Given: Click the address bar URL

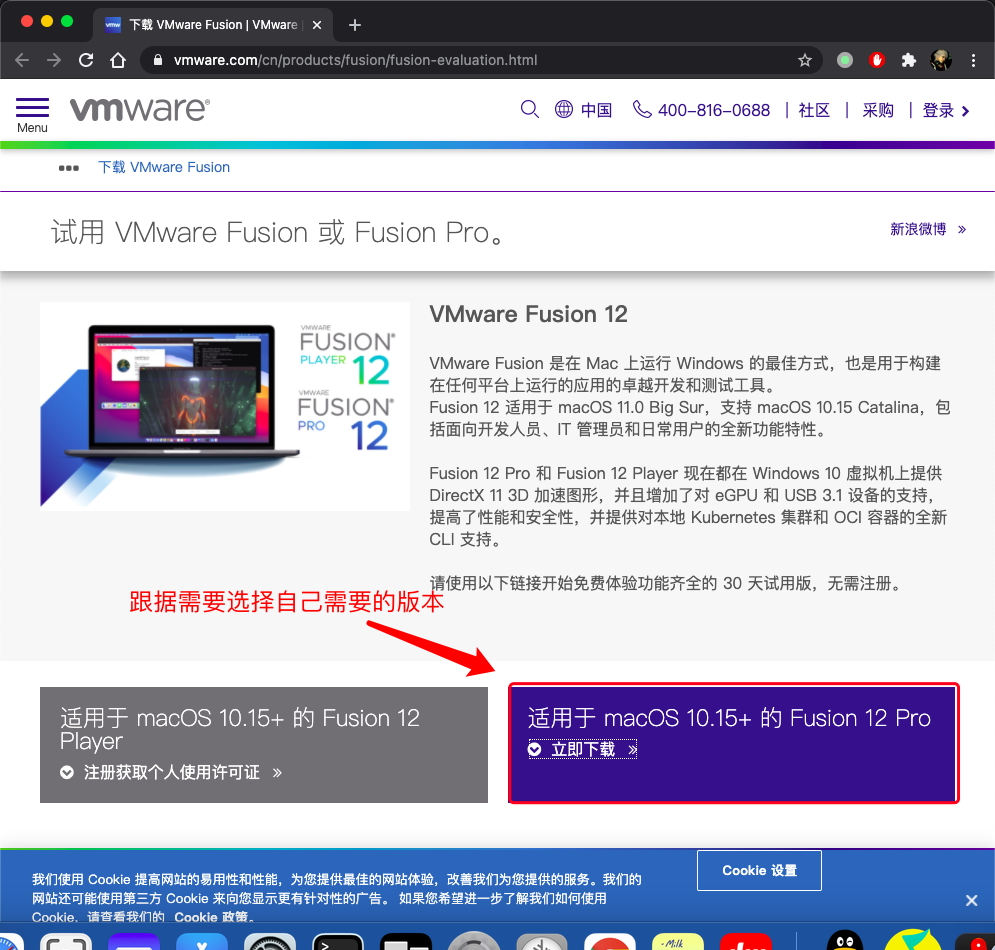Looking at the screenshot, I should pos(355,60).
